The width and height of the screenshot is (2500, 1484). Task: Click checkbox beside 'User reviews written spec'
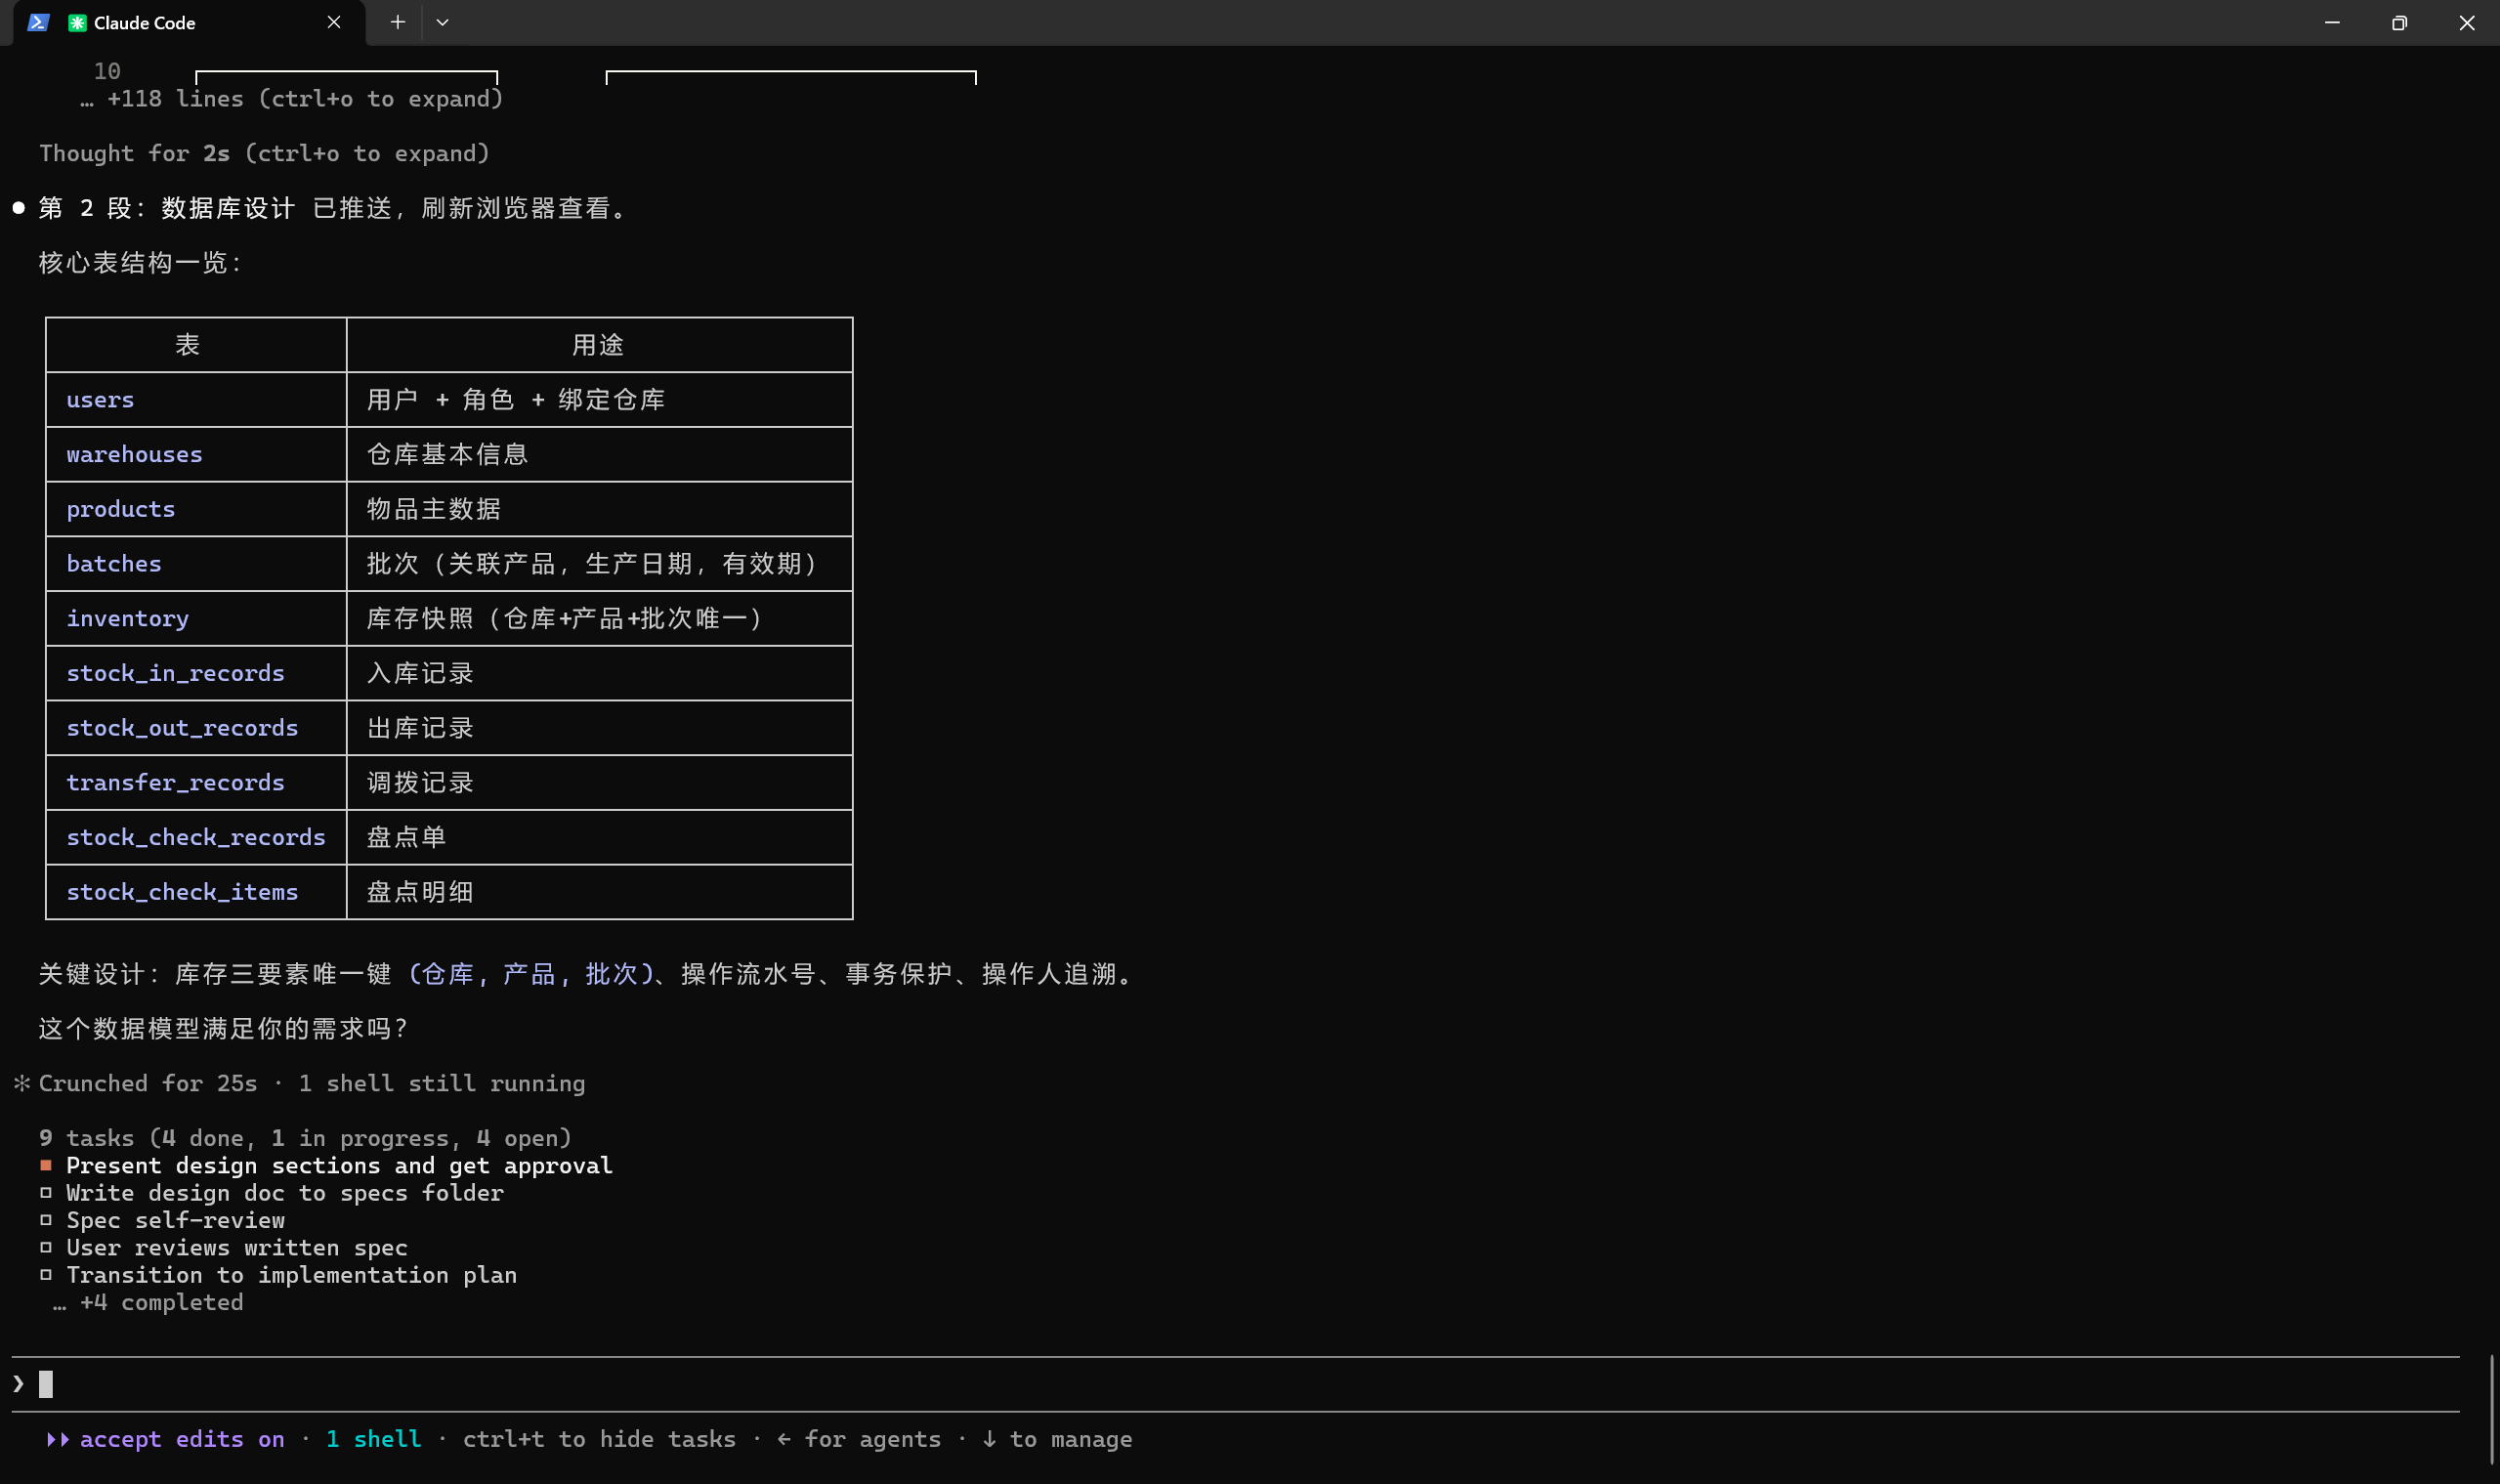(46, 1248)
